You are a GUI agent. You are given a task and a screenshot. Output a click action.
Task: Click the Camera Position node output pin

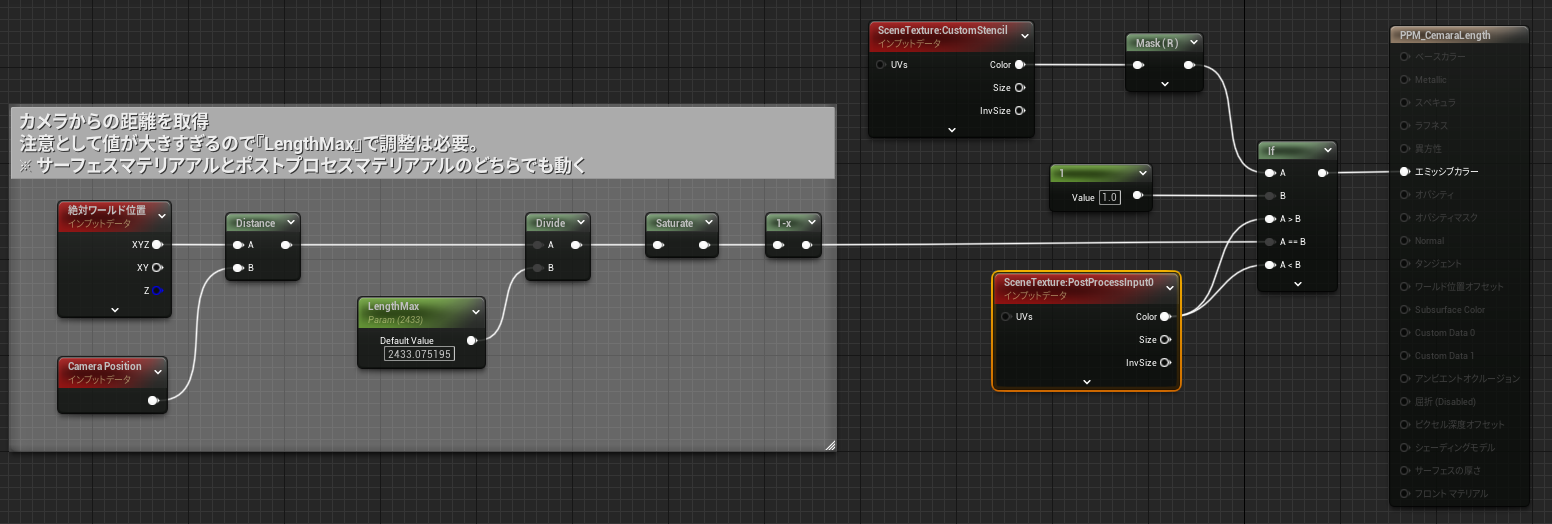click(x=153, y=400)
